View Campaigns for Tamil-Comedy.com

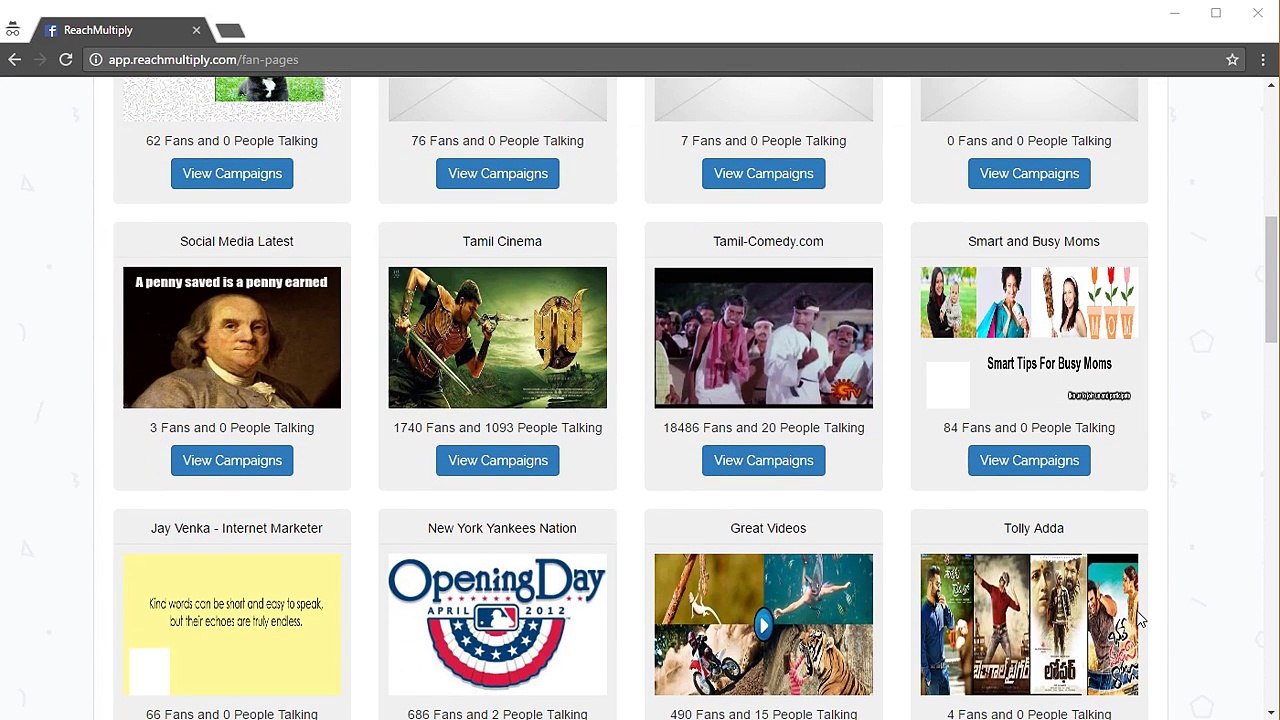(x=764, y=461)
